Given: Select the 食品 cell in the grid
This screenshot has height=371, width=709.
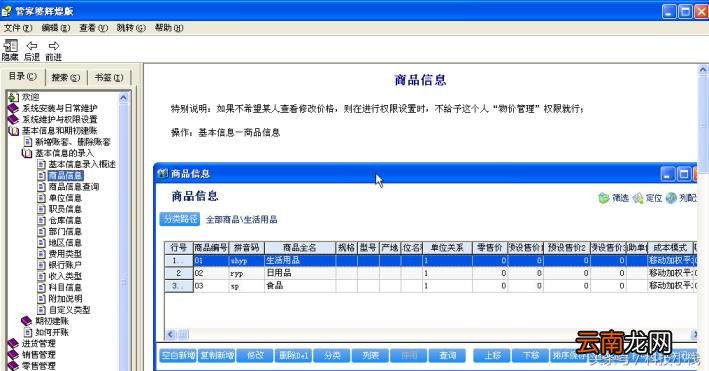Looking at the screenshot, I should tap(299, 286).
